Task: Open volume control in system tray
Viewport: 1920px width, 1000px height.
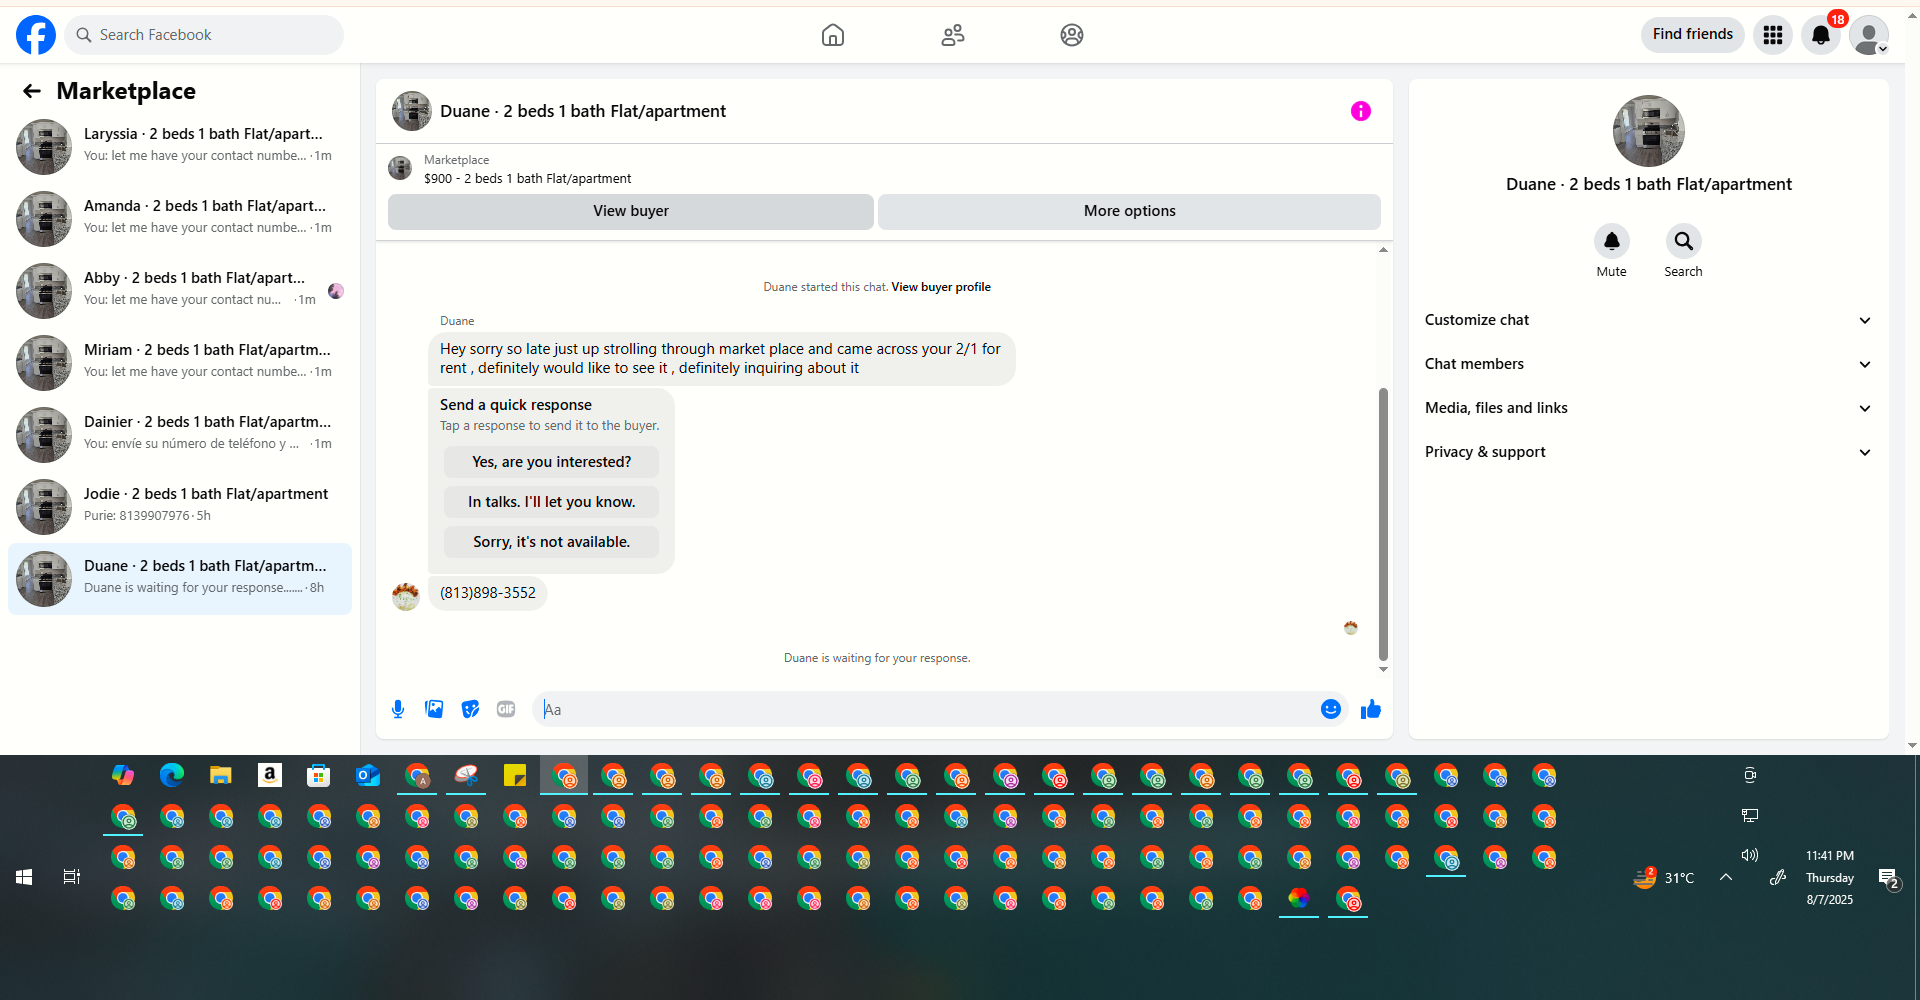Action: 1750,855
